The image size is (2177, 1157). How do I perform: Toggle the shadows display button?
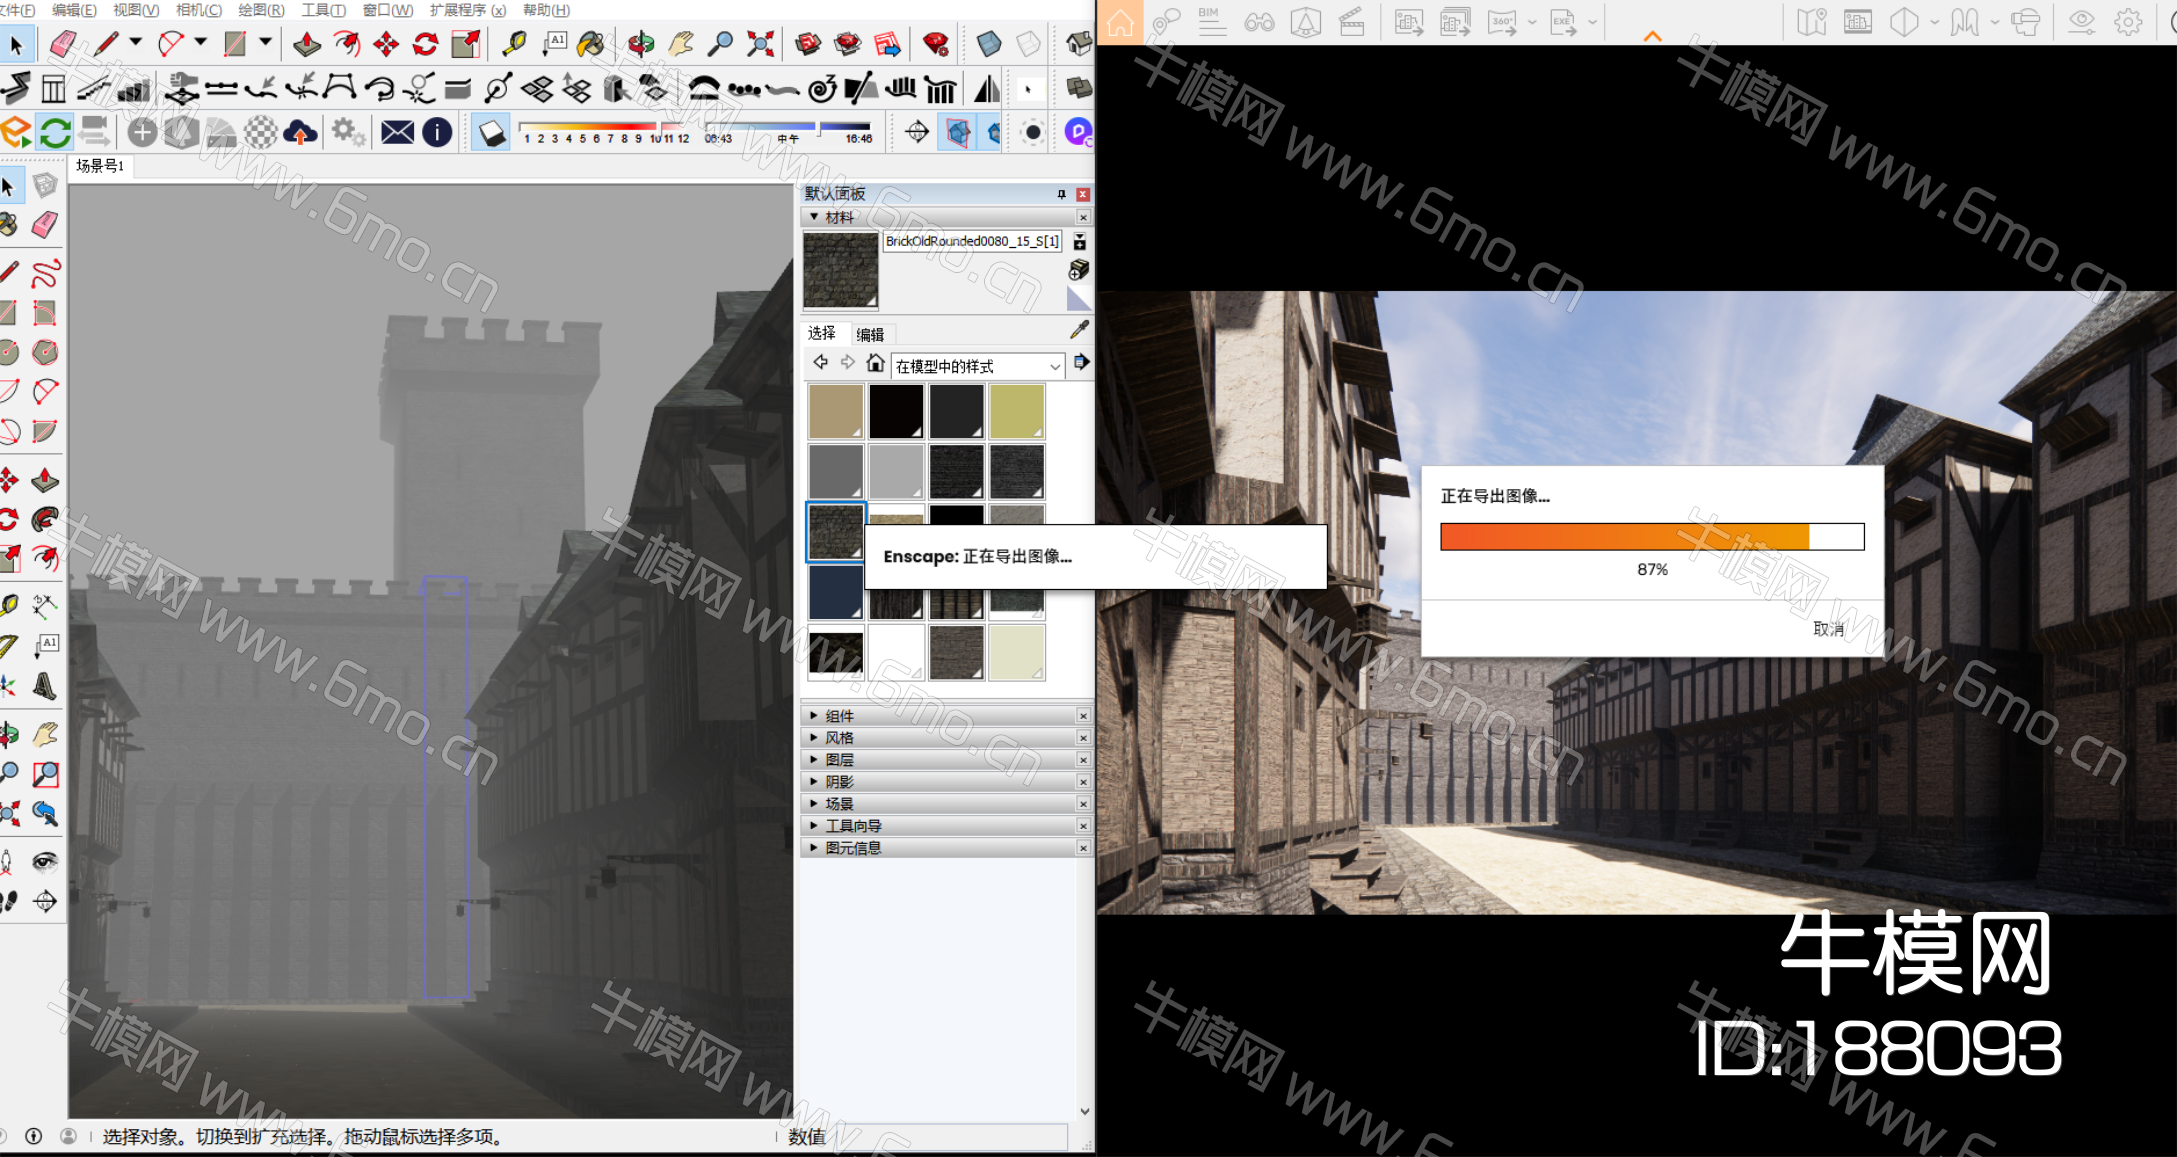[491, 132]
